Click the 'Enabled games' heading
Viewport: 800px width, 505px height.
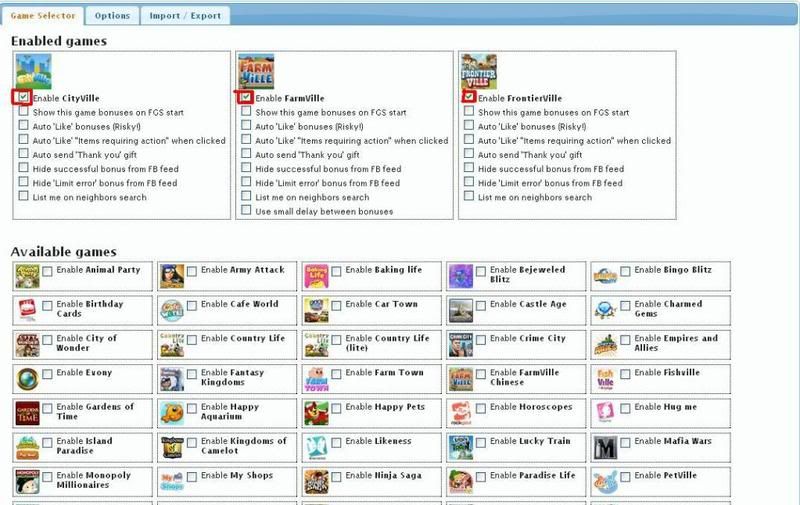(59, 41)
